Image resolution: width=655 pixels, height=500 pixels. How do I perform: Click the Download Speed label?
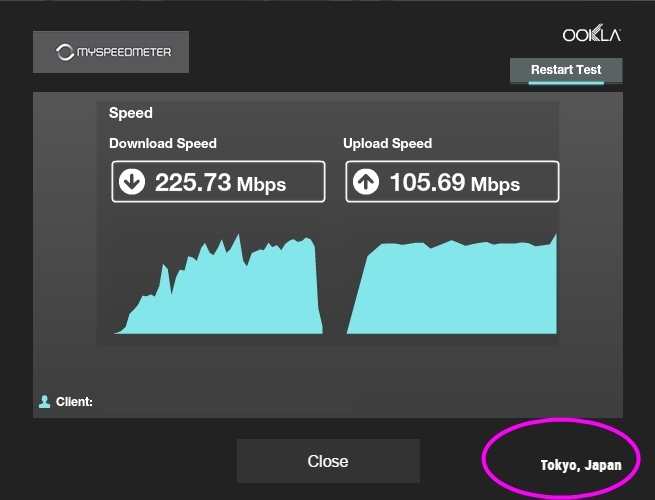(x=163, y=143)
